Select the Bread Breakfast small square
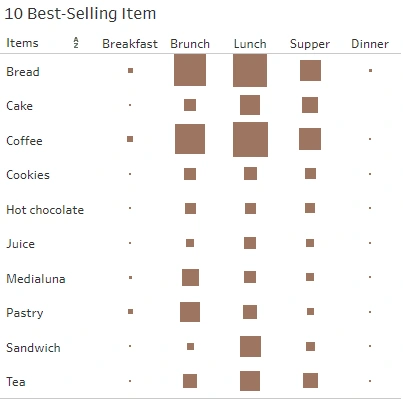The height and width of the screenshot is (399, 403). coord(131,70)
